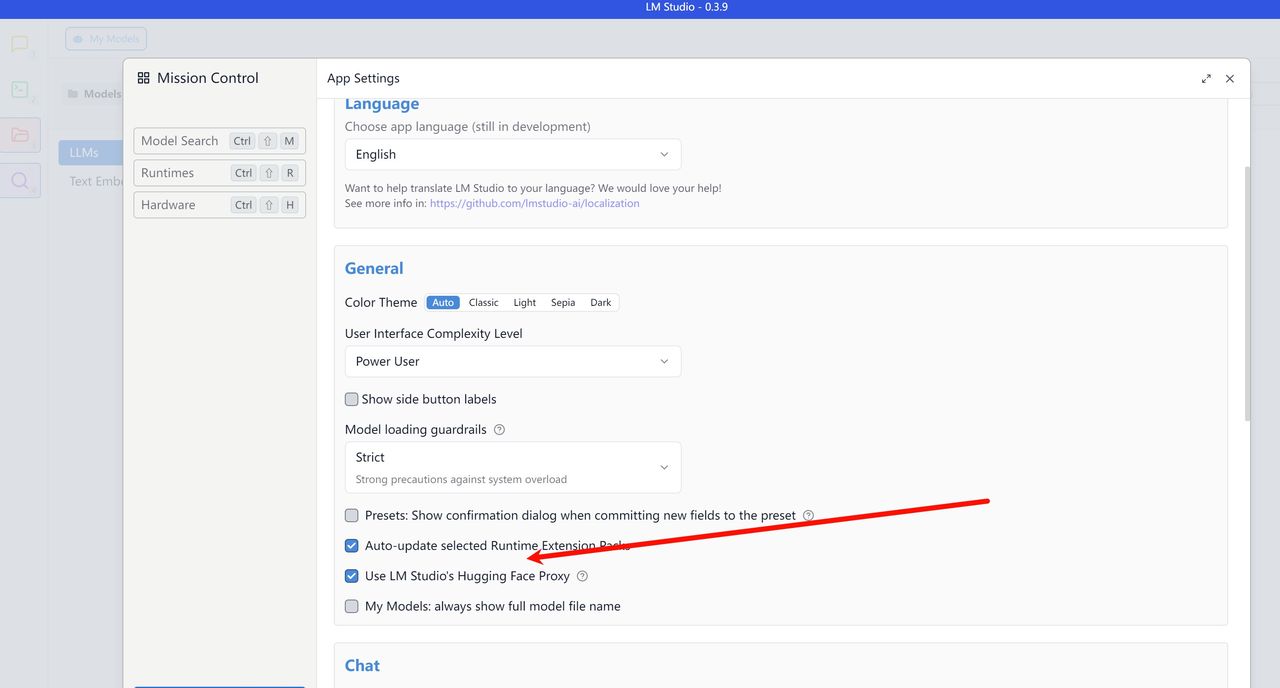Click help icon beside Hugging Face Proxy
Screen dimensions: 1280x688
[x=582, y=576]
